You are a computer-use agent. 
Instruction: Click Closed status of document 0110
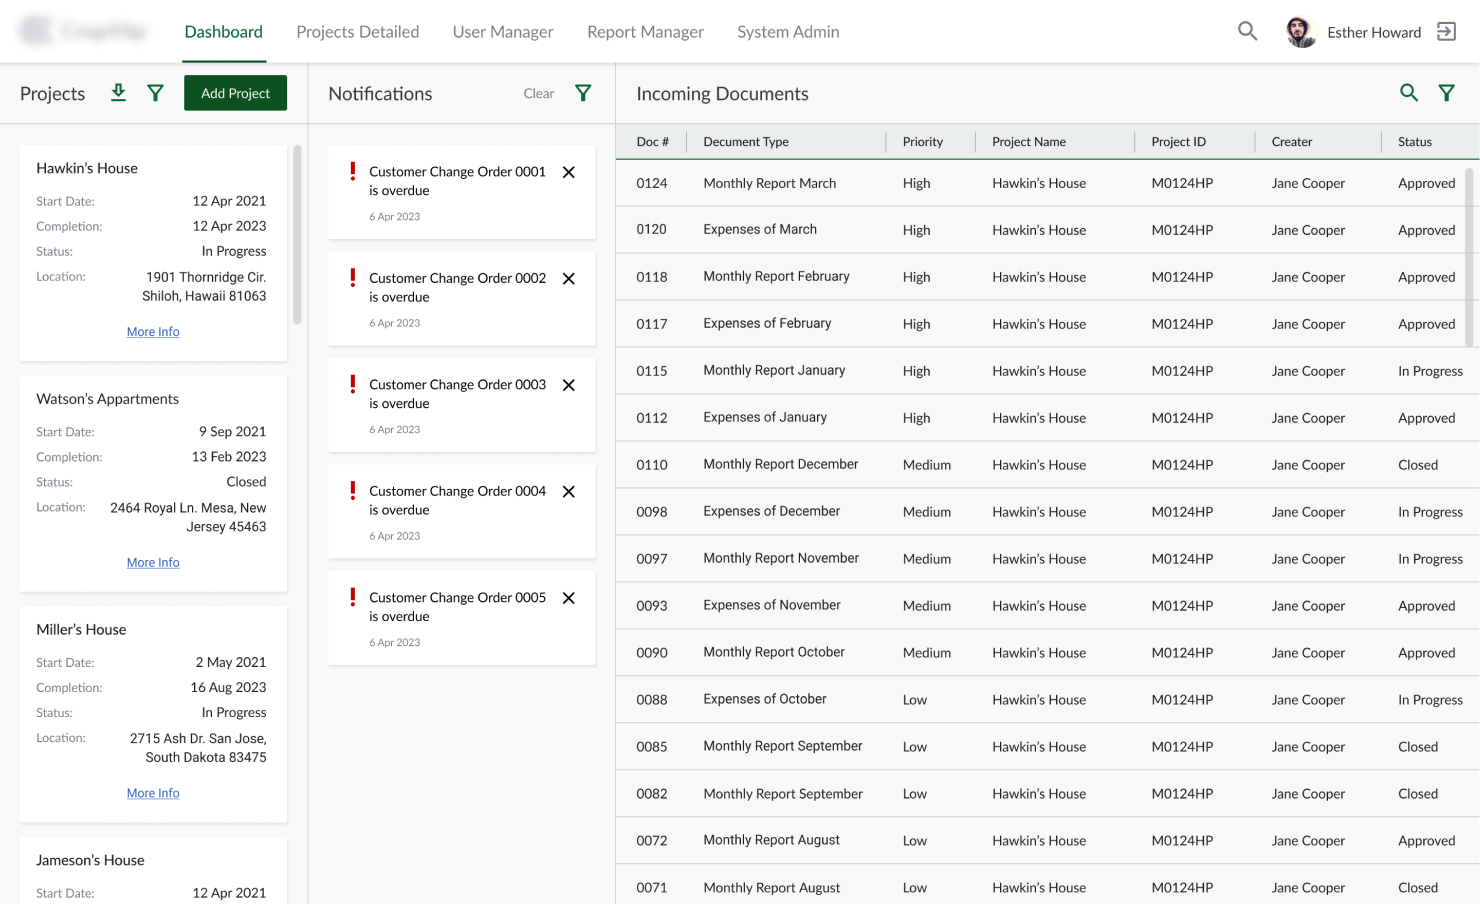click(x=1418, y=465)
